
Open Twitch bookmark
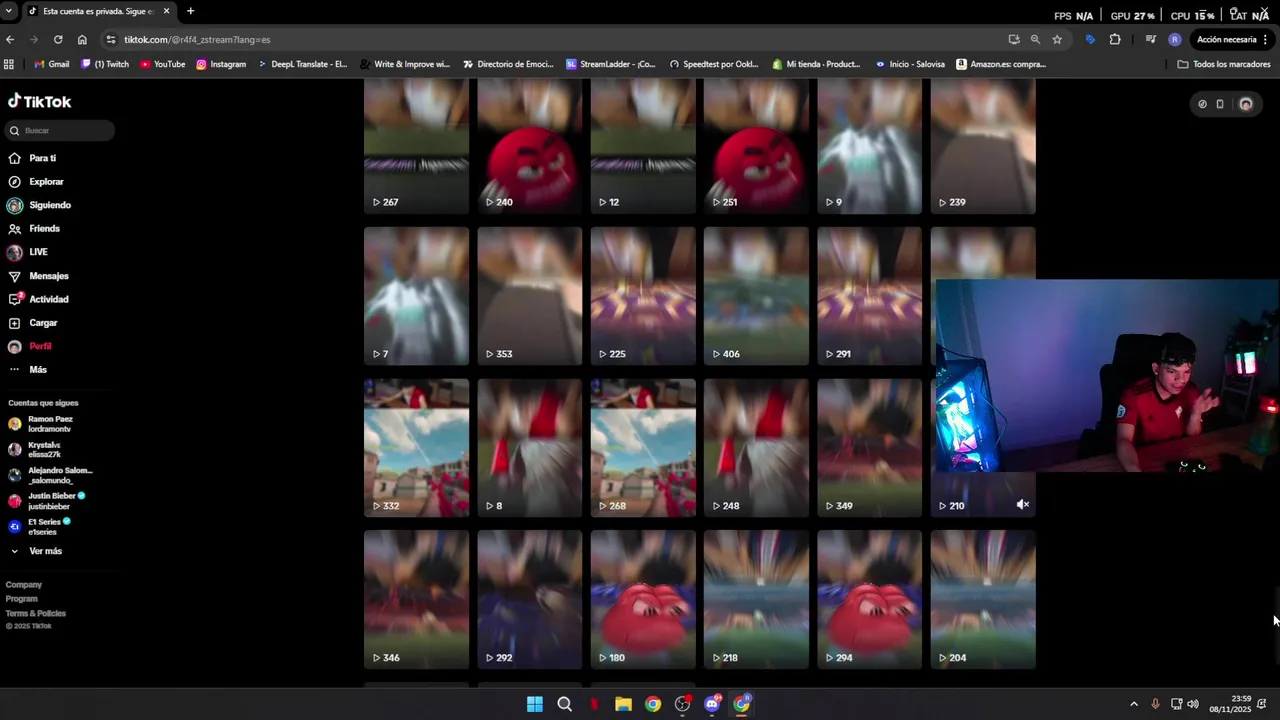[105, 64]
